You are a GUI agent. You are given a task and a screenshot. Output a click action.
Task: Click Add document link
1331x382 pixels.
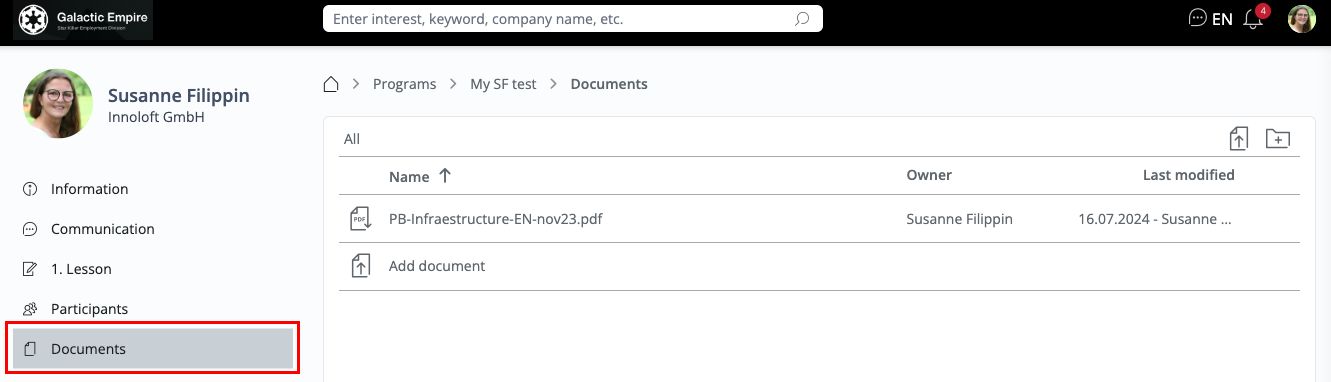point(437,266)
